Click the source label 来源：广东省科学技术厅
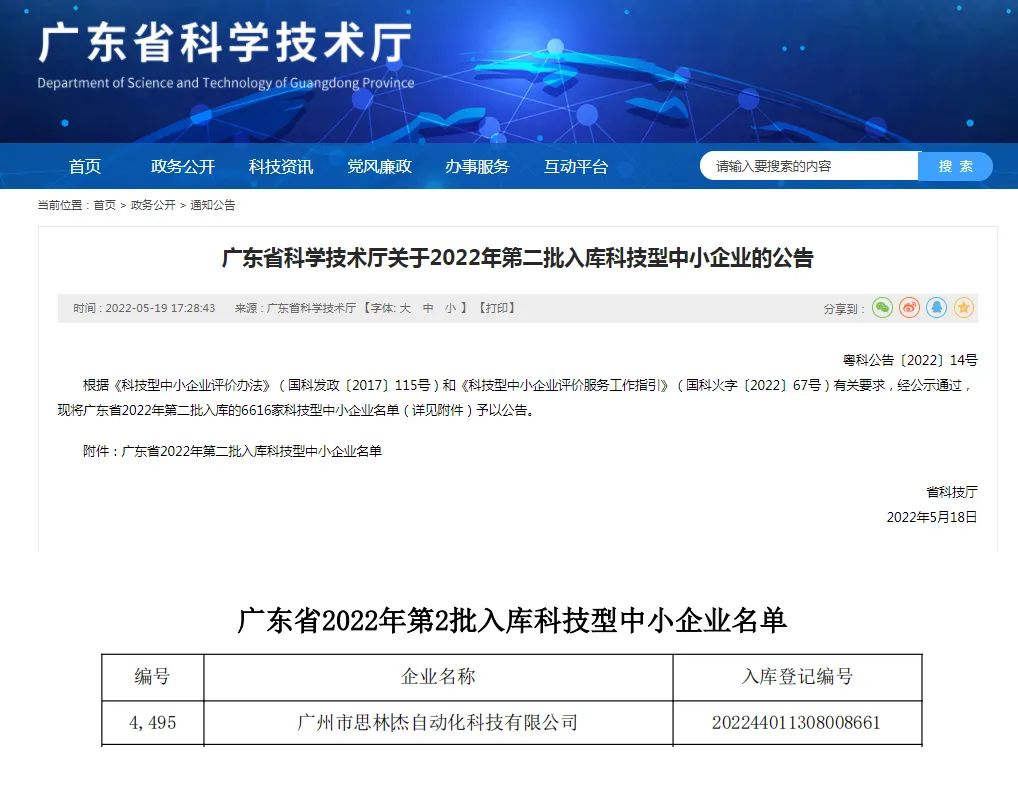The height and width of the screenshot is (794, 1018). (295, 308)
